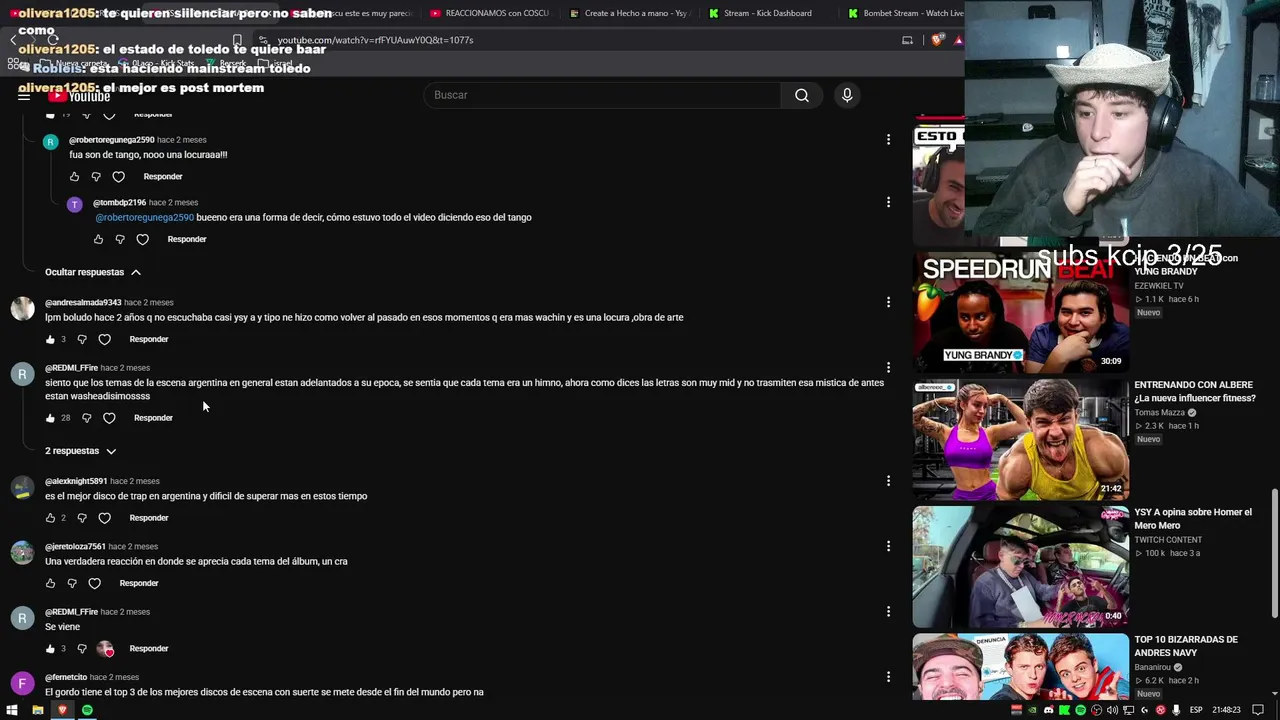Reply to robertoregunega2590 with Responder
The height and width of the screenshot is (720, 1280).
pyautogui.click(x=163, y=177)
